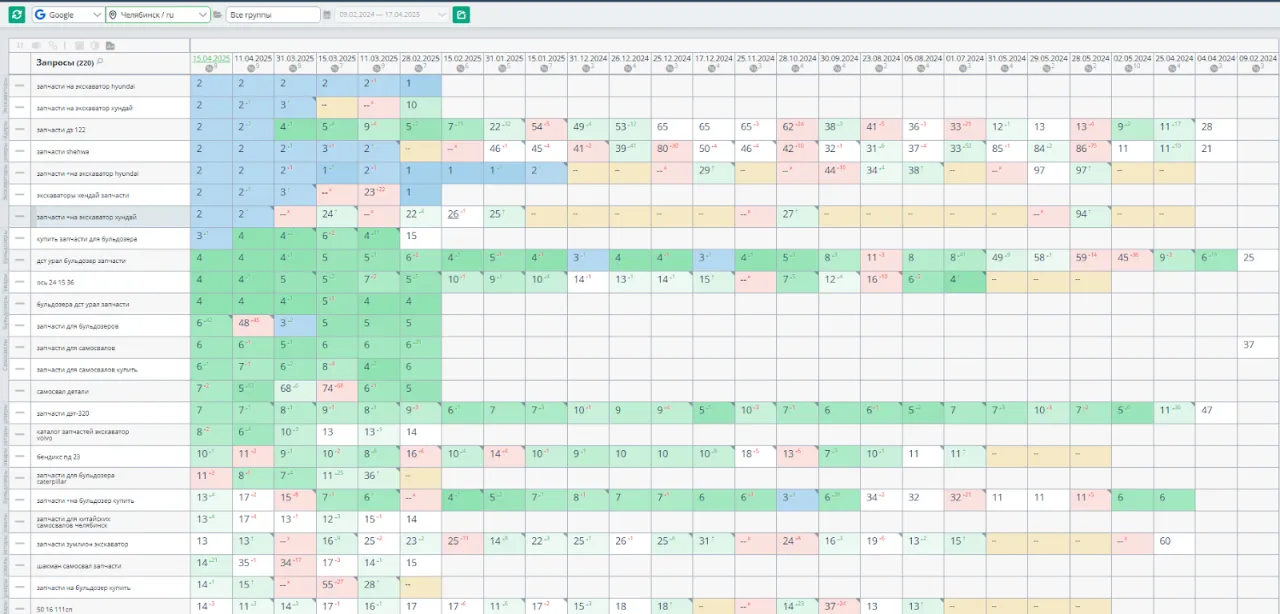The width and height of the screenshot is (1280, 614).
Task: Toggle row marker for запчасти дз 122
Action: [19, 129]
